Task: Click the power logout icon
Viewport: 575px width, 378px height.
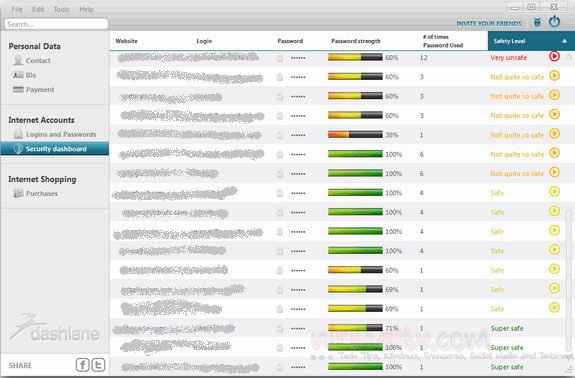Action: 554,22
